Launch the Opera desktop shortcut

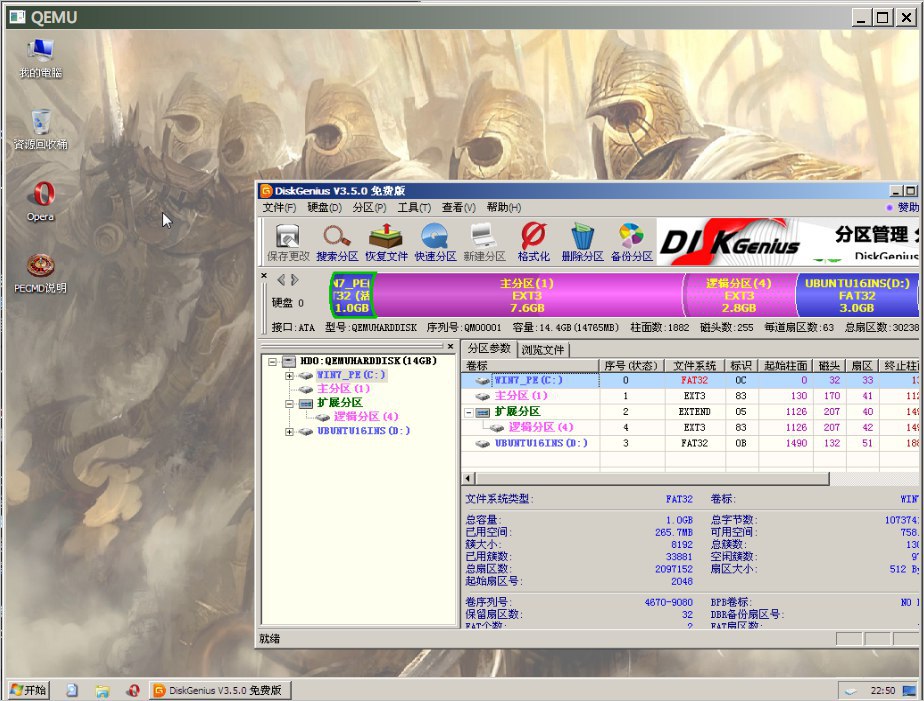[40, 201]
